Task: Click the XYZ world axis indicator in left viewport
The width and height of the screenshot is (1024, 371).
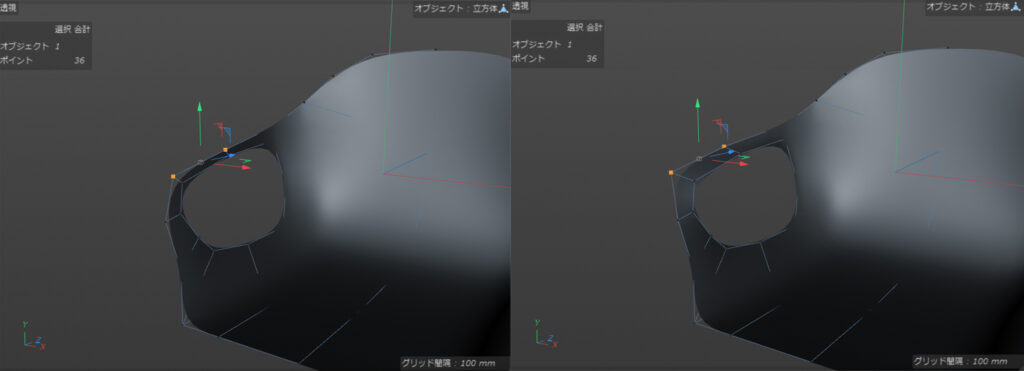Action: 32,335
